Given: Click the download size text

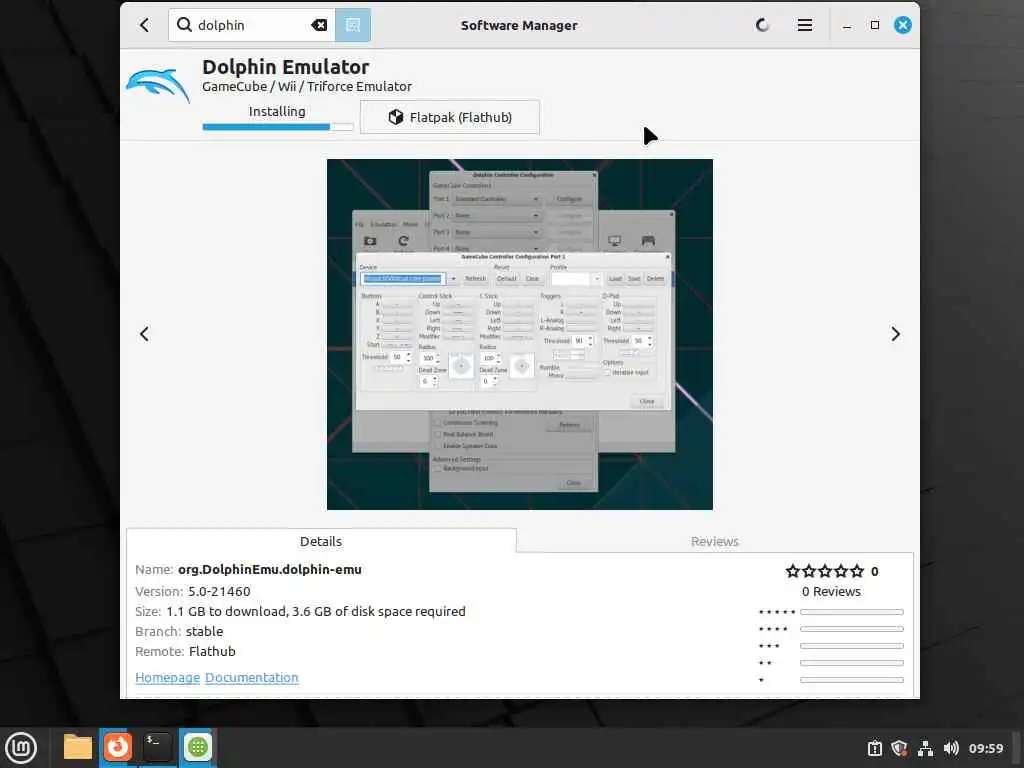Looking at the screenshot, I should coord(316,612).
